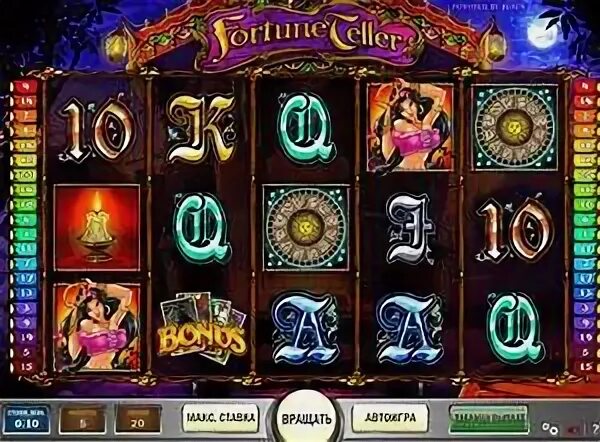
Task: Open the settings gear icon
Action: [550, 429]
